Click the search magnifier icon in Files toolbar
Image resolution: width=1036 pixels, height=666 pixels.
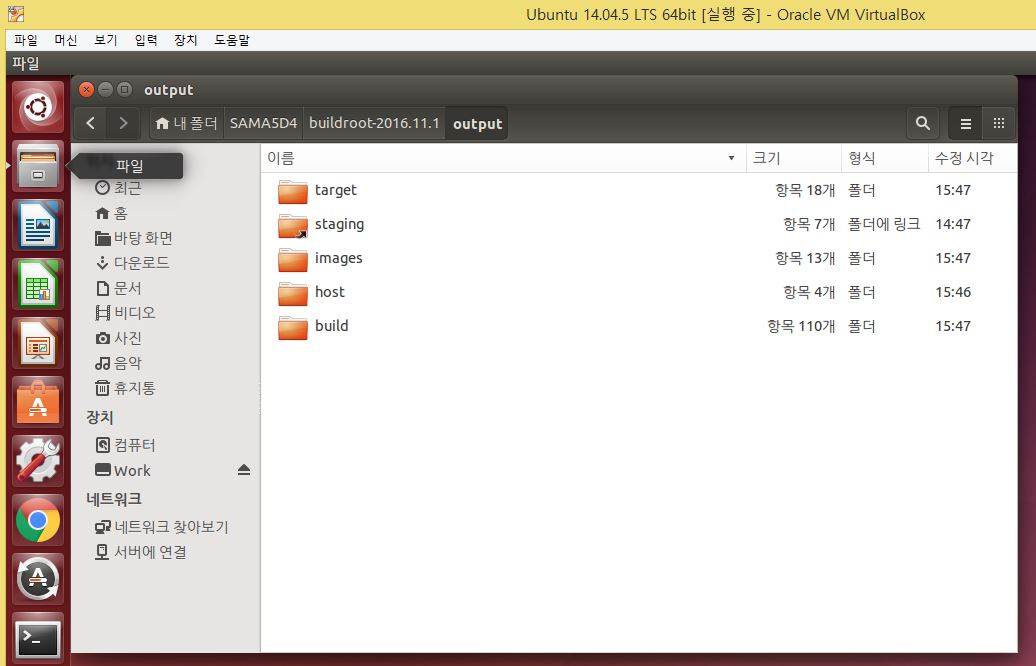(x=922, y=123)
